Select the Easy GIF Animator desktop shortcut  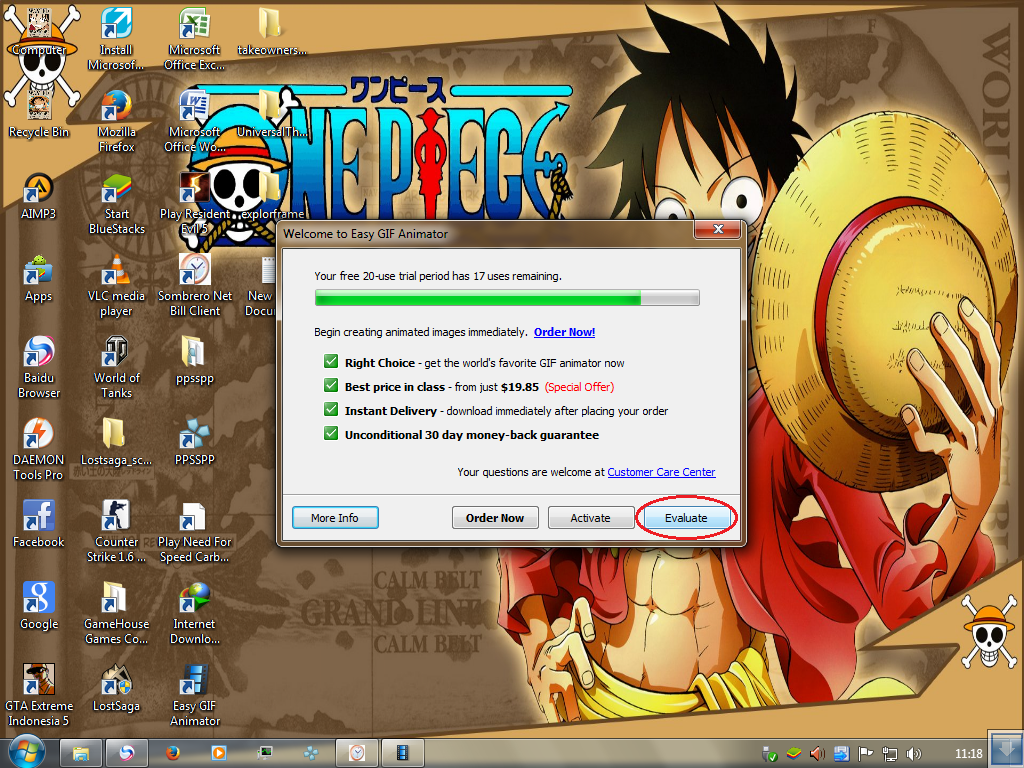click(x=194, y=696)
